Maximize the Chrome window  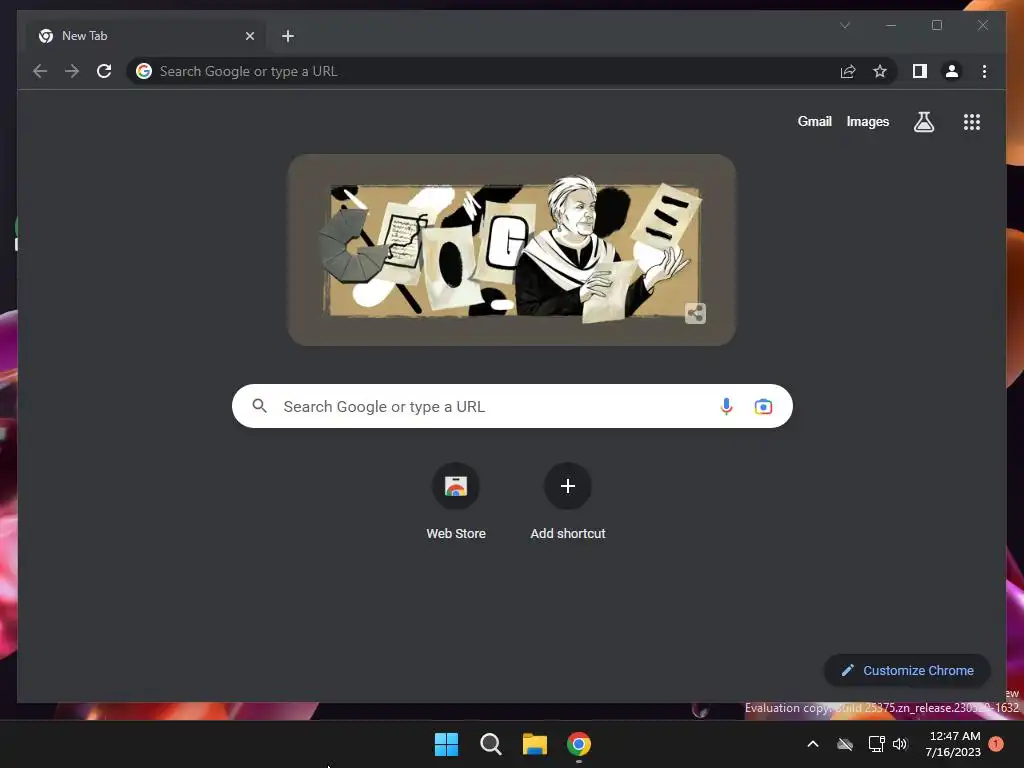936,25
